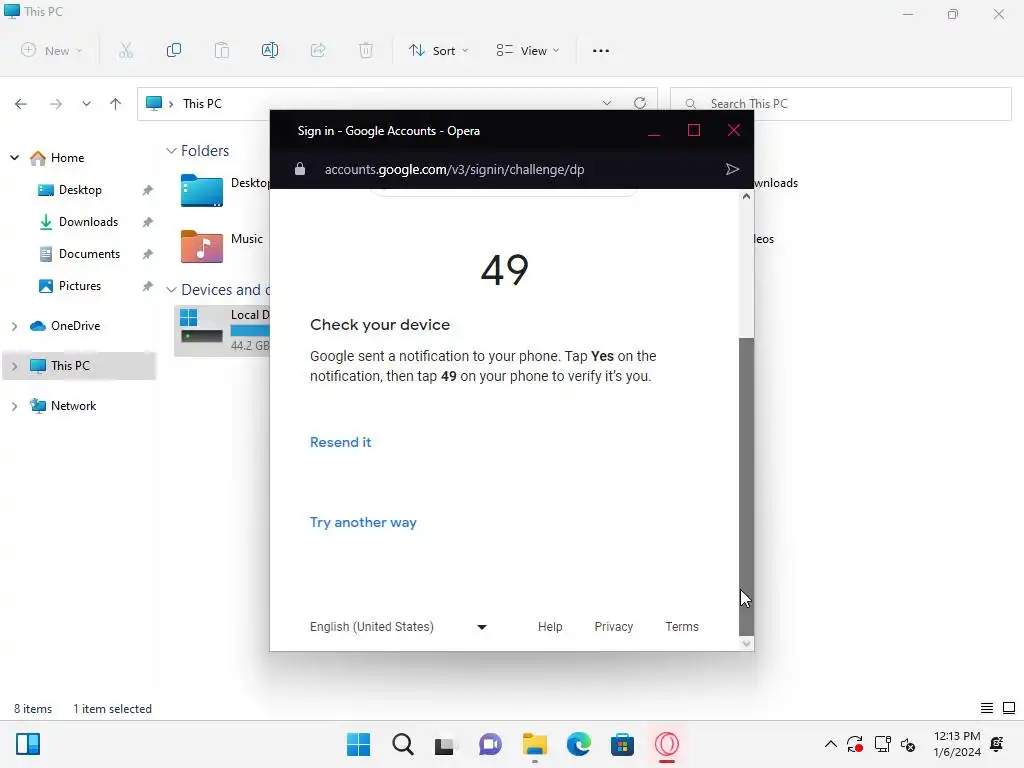Collapse the Home tree node
1024x768 pixels.
point(14,157)
